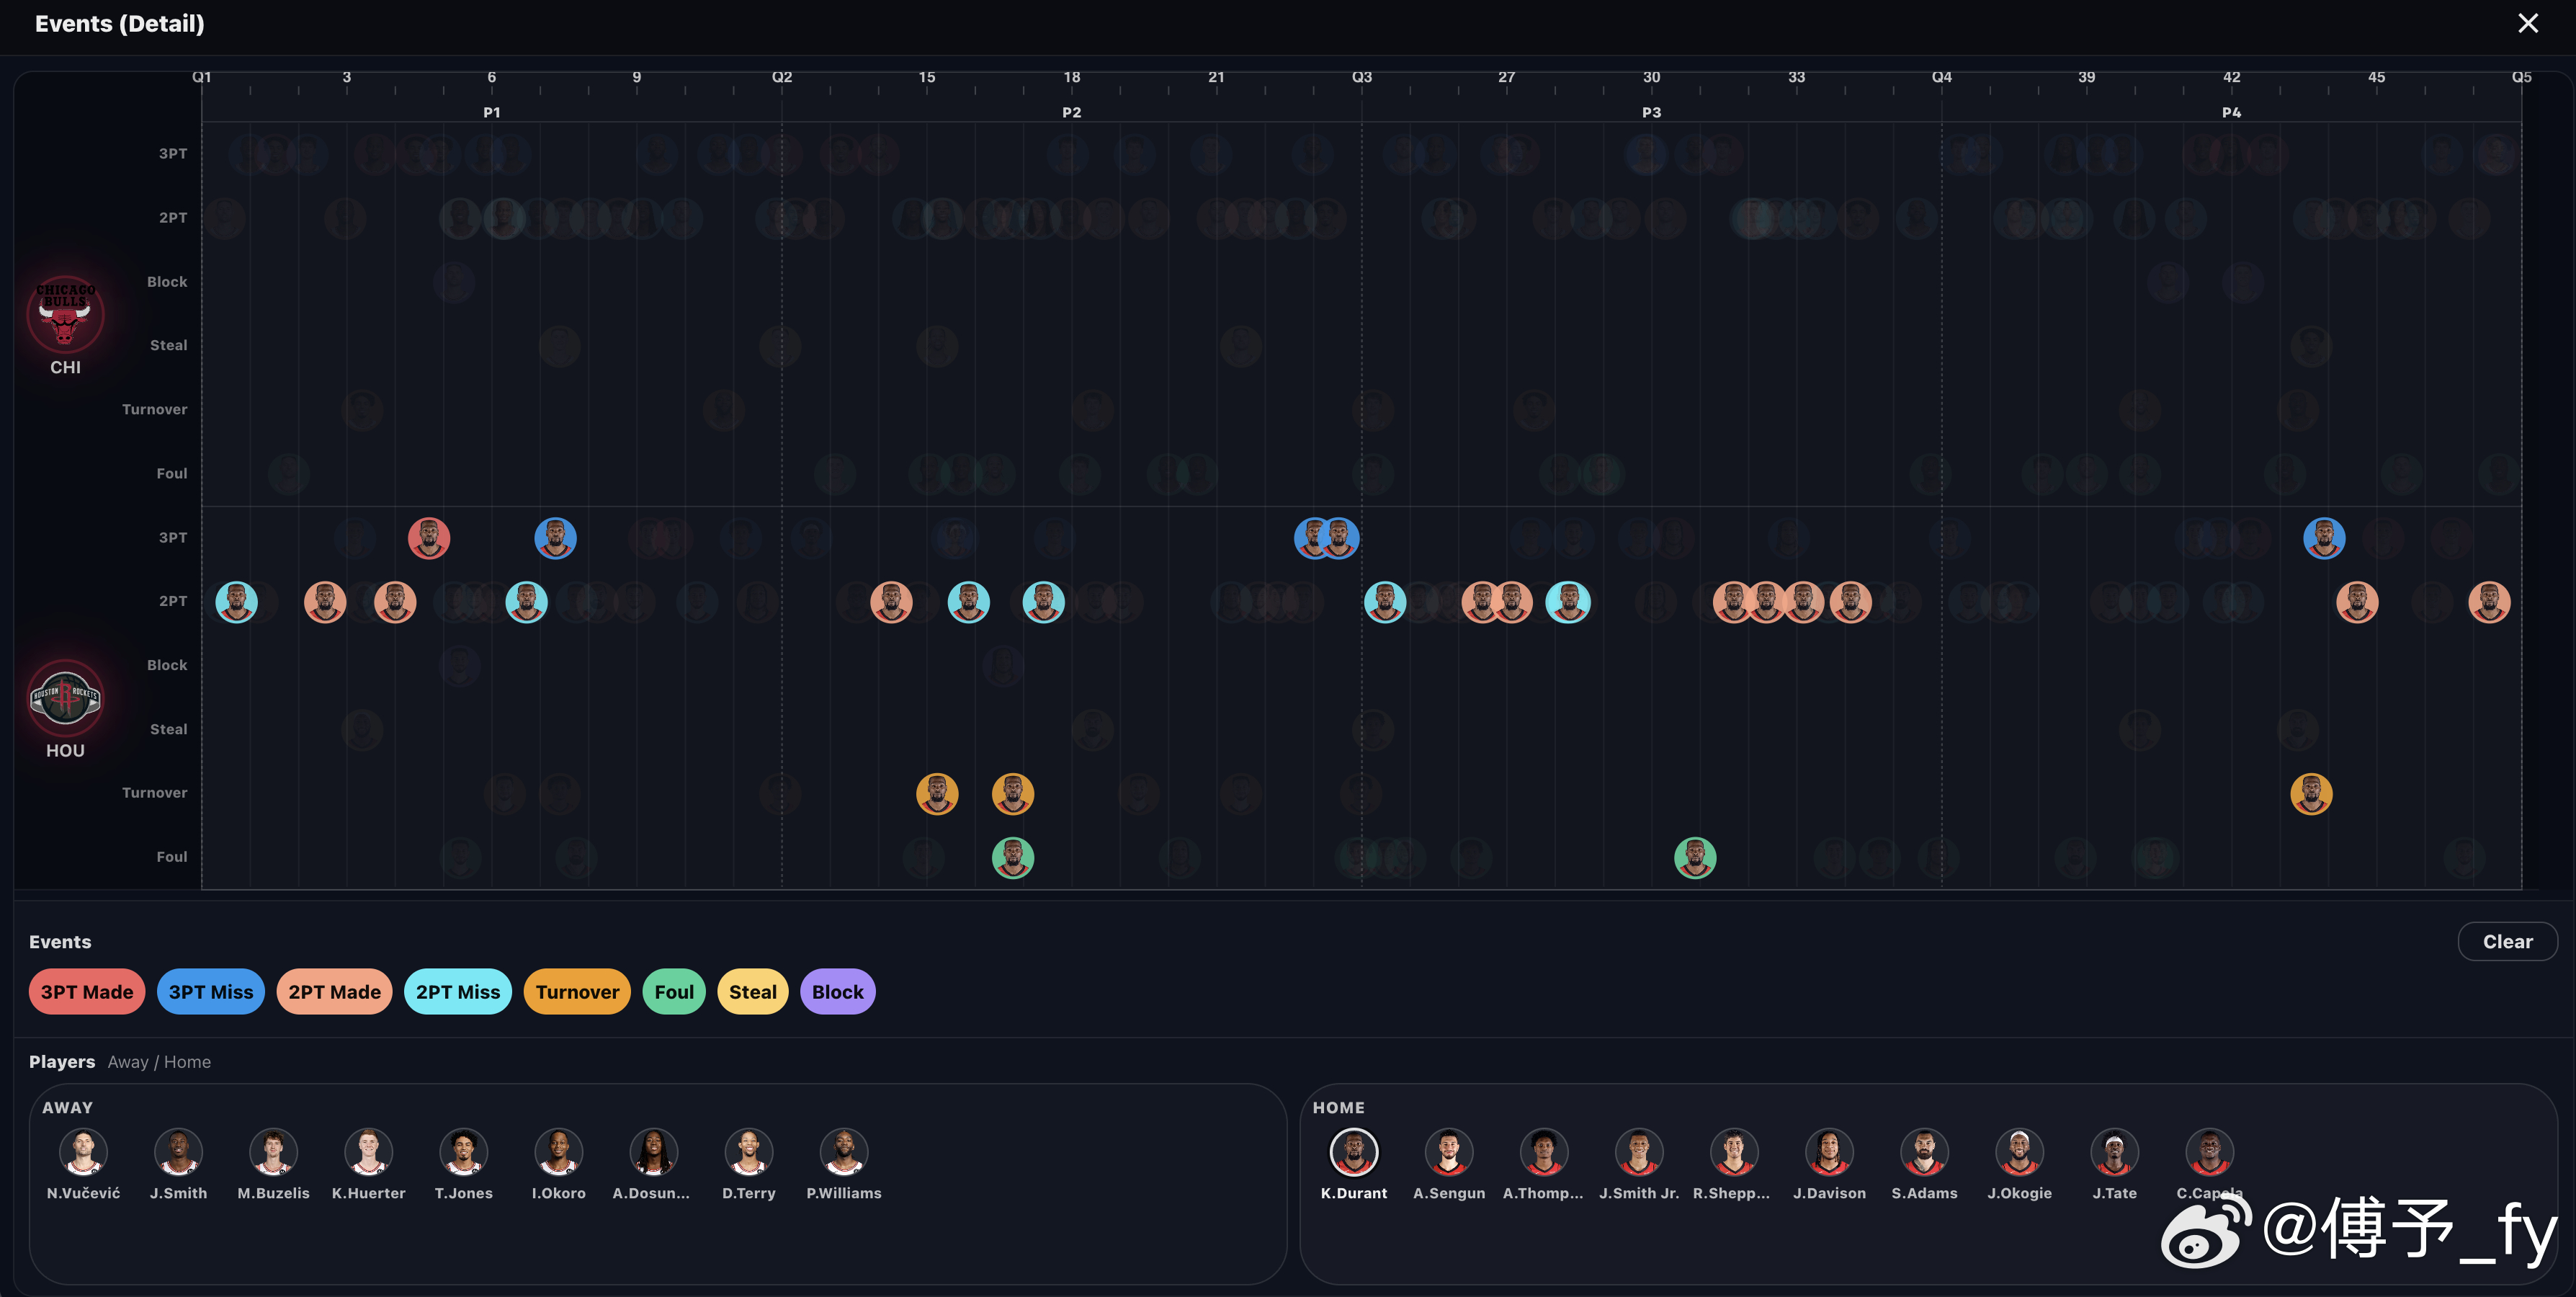Select T.Jones player avatar
Viewport: 2576px width, 1297px height.
(463, 1152)
